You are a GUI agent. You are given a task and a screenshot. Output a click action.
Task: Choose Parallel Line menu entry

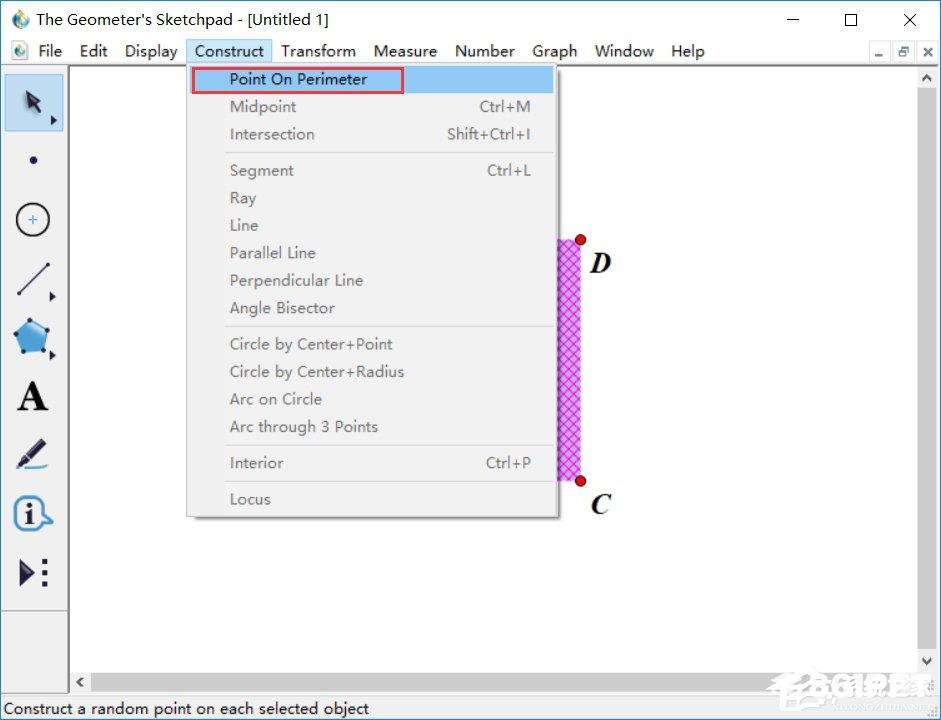click(x=372, y=253)
